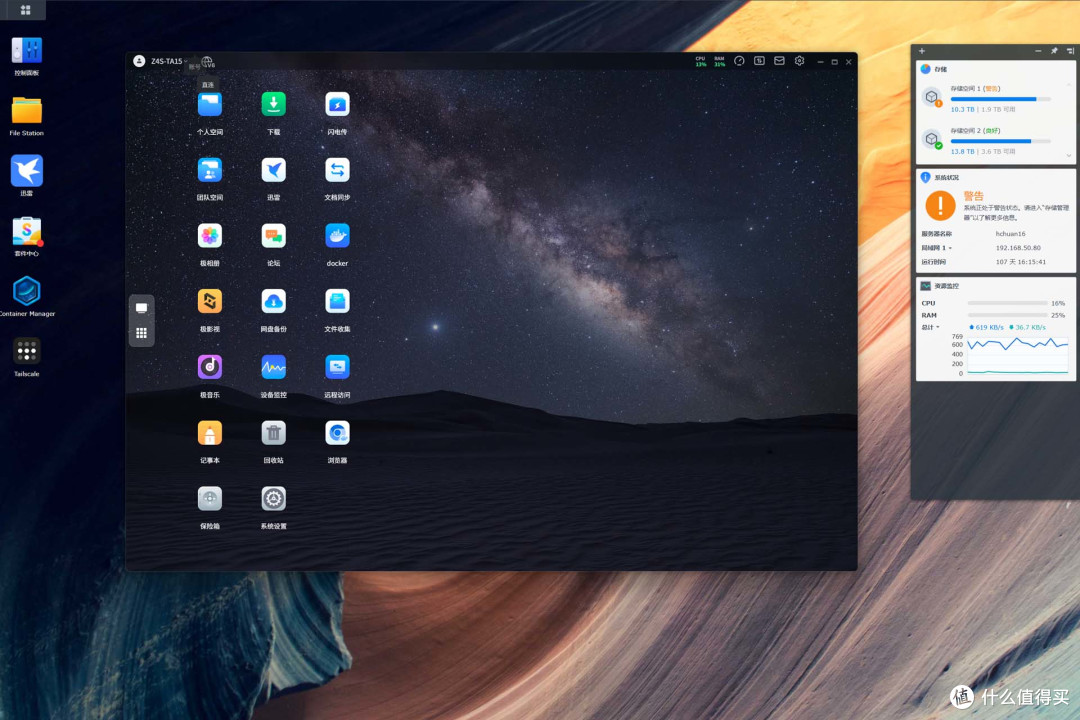The image size is (1080, 720).
Task: Click the globe connection status icon
Action: tap(207, 61)
